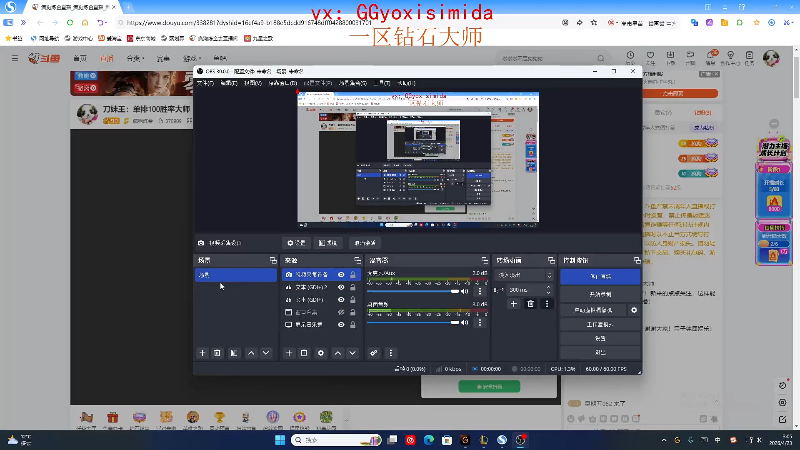
Task: Toggle the lock on the window capture source
Action: pyautogui.click(x=353, y=312)
